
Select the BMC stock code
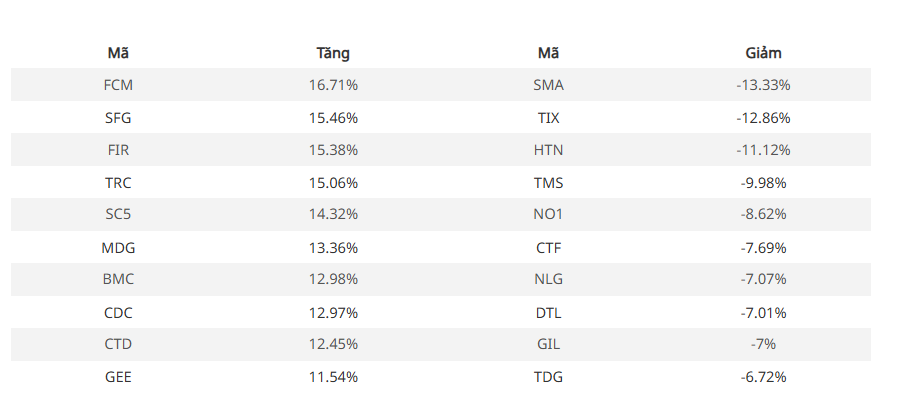[x=118, y=279]
